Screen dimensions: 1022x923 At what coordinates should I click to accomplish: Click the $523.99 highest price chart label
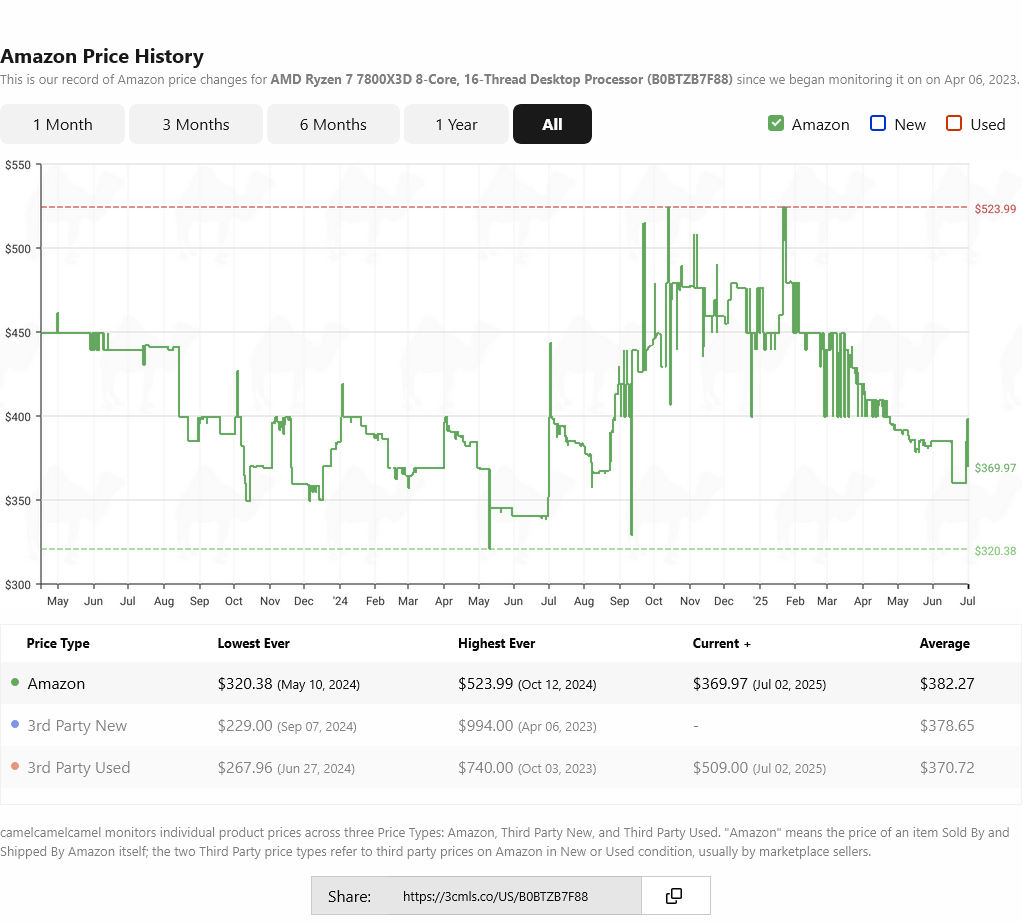[x=995, y=209]
